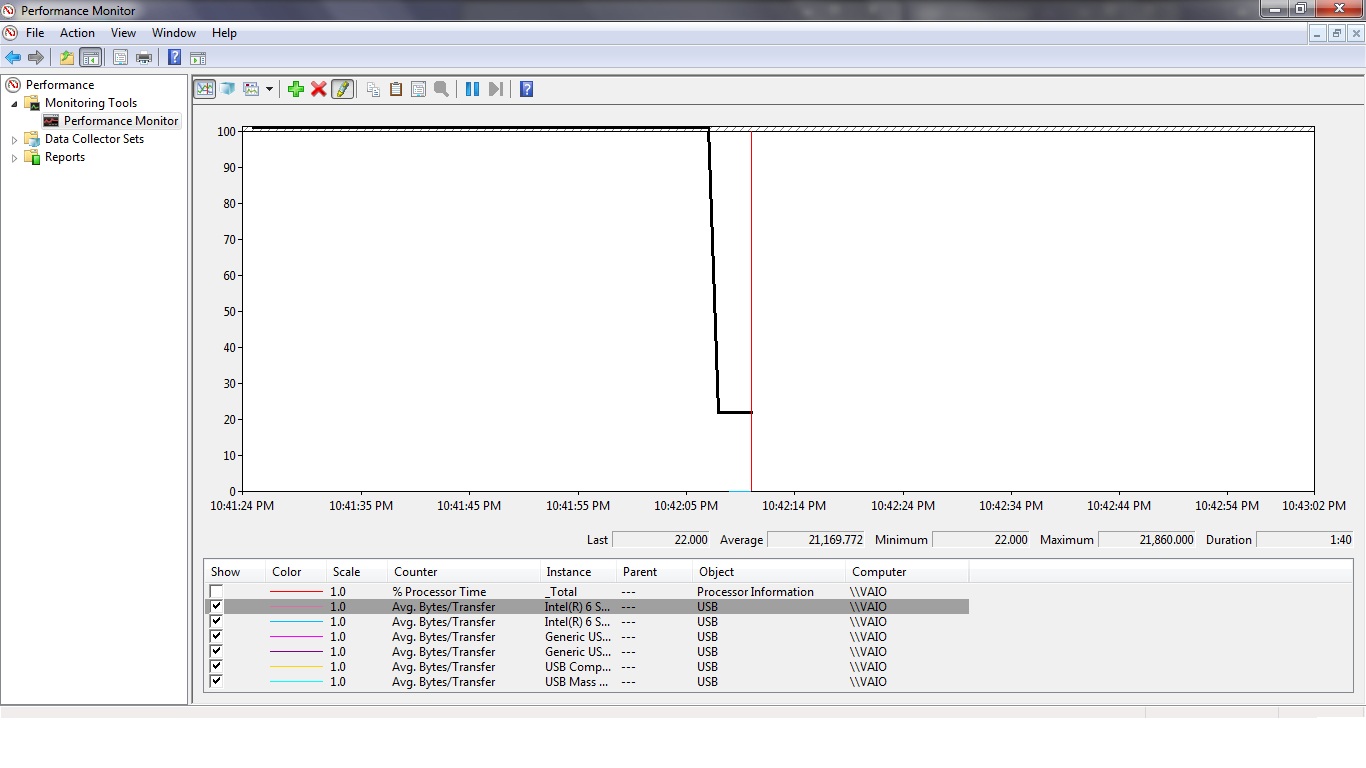The image size is (1366, 768).
Task: Uncheck the USB Mass ... counter checkbox
Action: pos(216,681)
